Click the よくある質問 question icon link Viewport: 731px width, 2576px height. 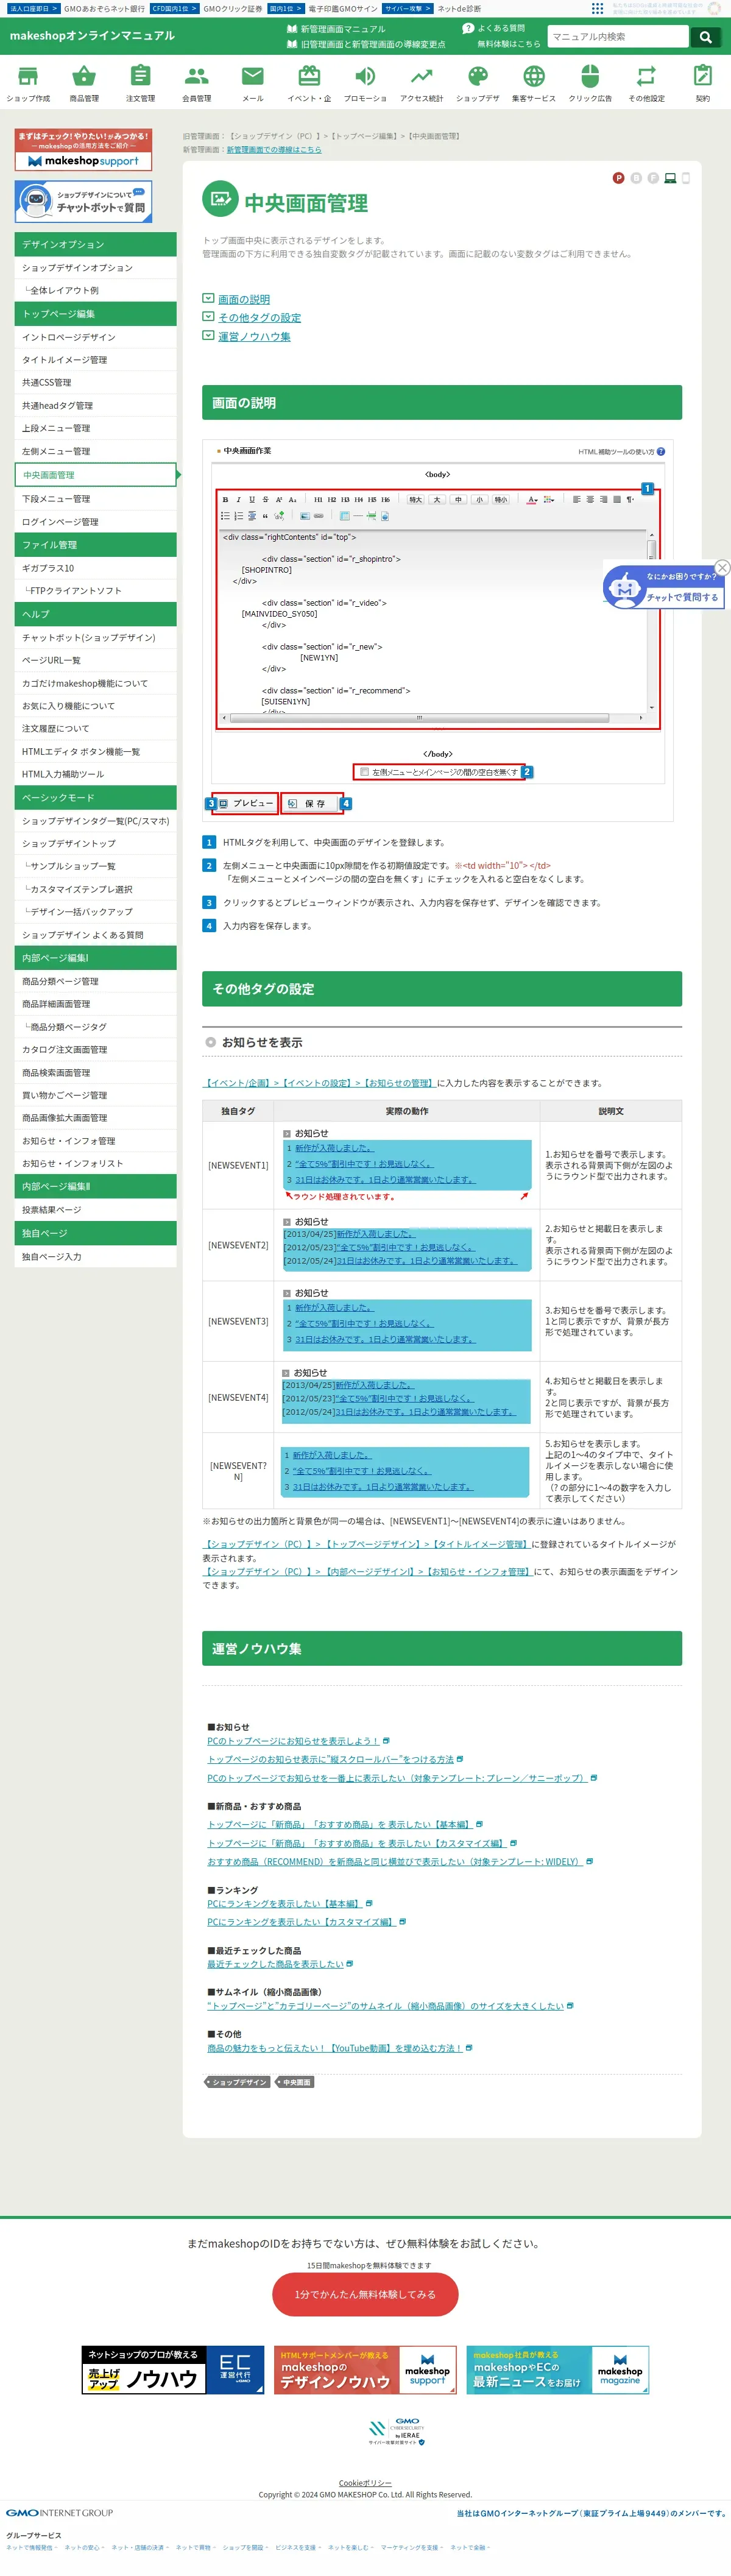pos(494,28)
